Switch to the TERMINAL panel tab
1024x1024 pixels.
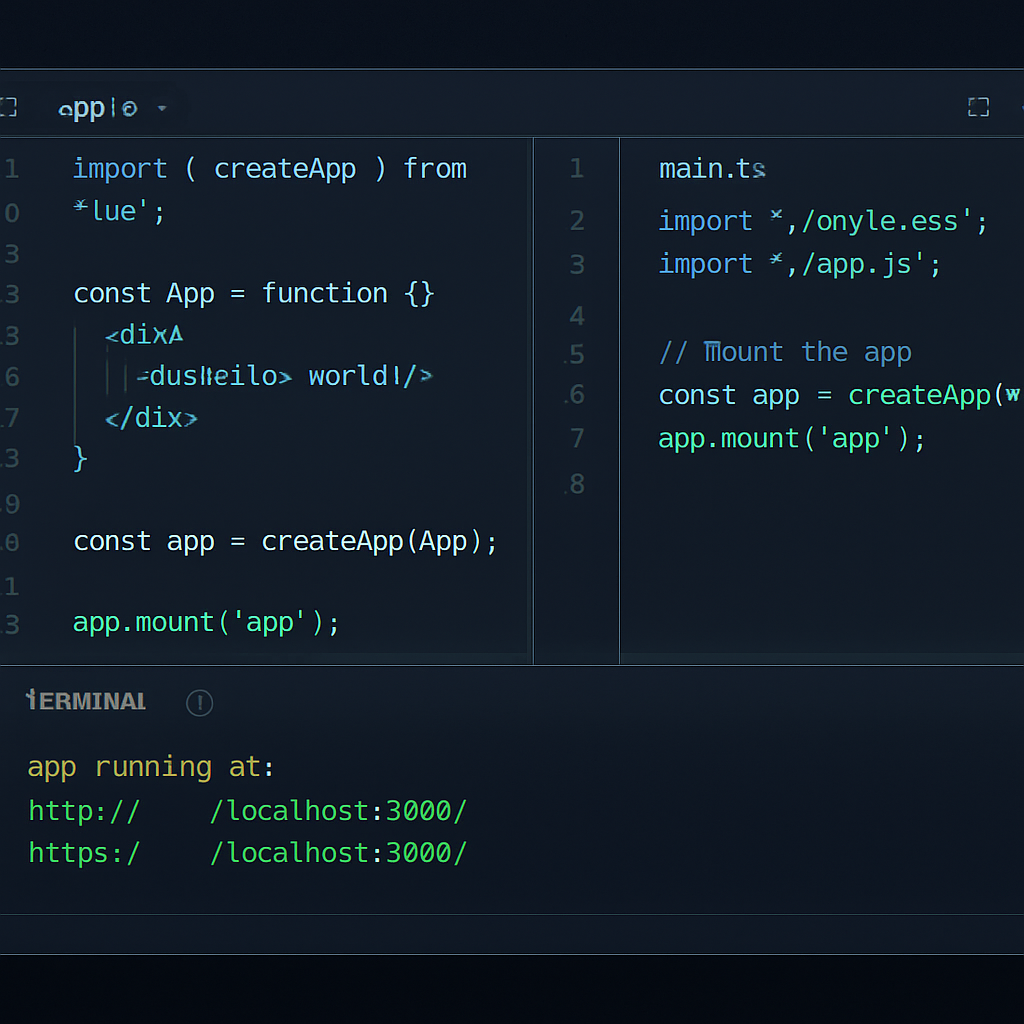point(86,701)
